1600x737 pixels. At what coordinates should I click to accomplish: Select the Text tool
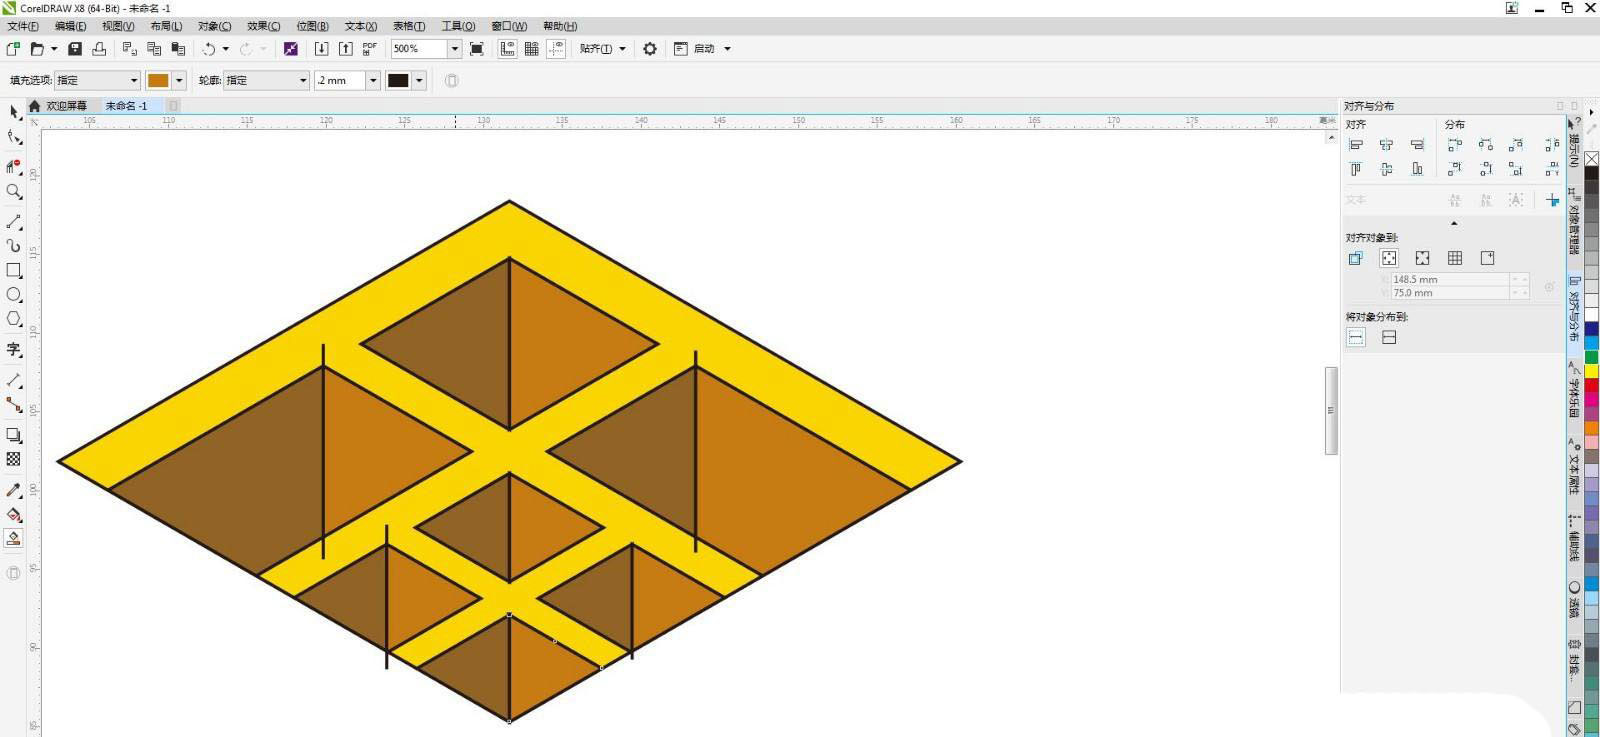pyautogui.click(x=14, y=349)
